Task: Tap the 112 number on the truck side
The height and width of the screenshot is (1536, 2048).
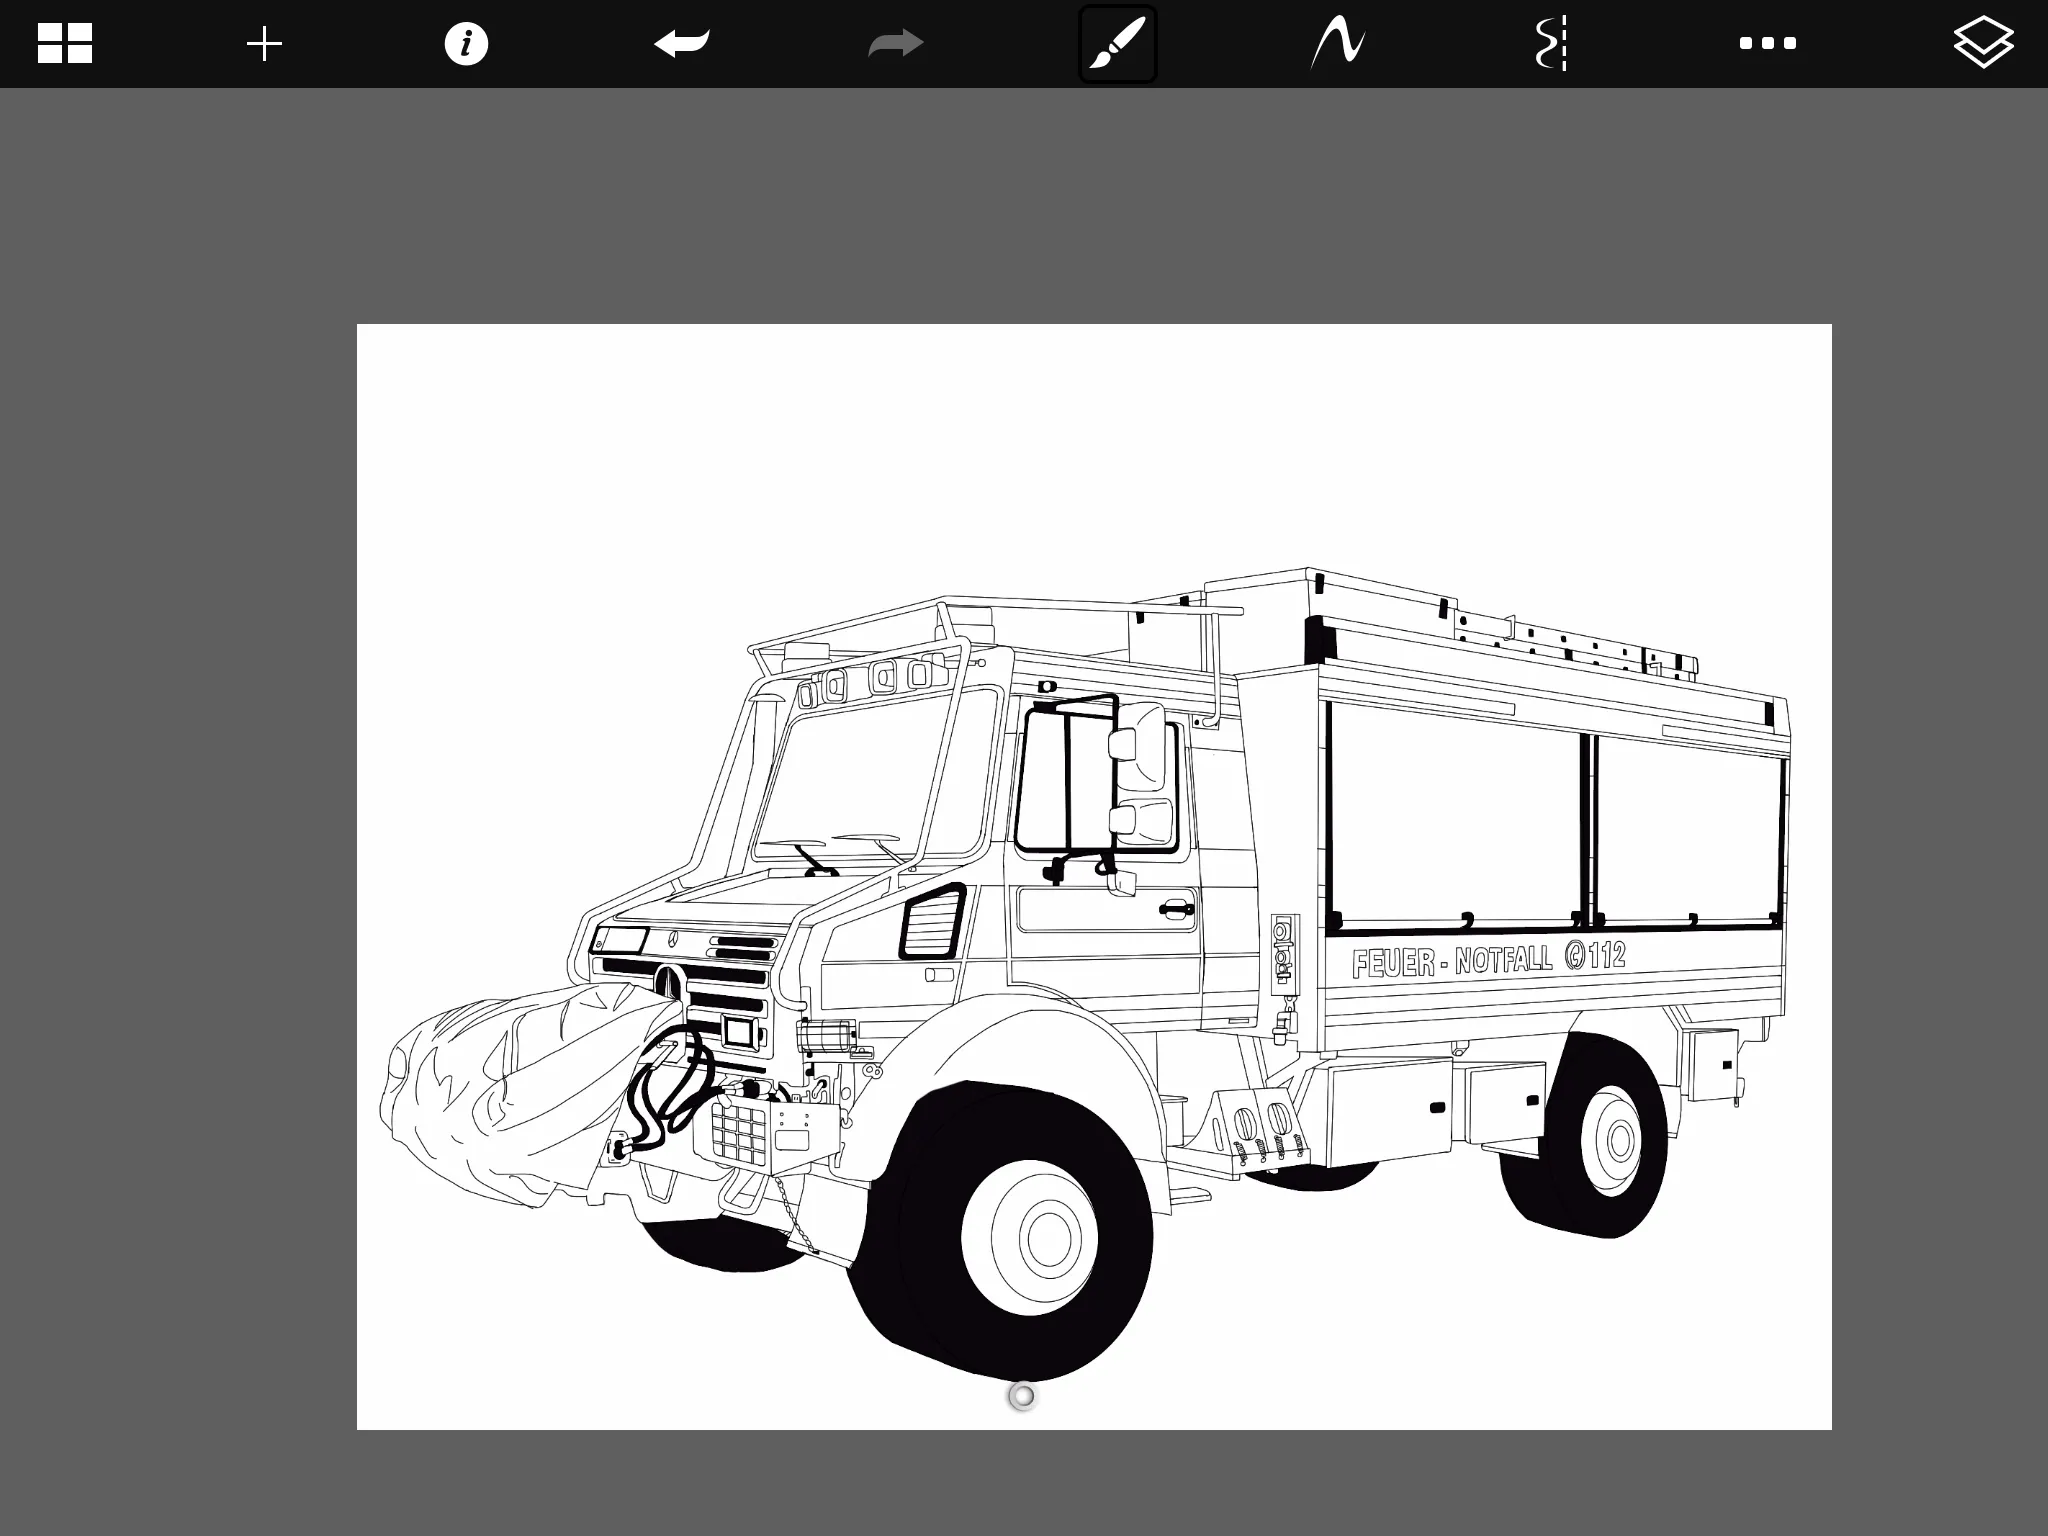Action: click(1607, 955)
